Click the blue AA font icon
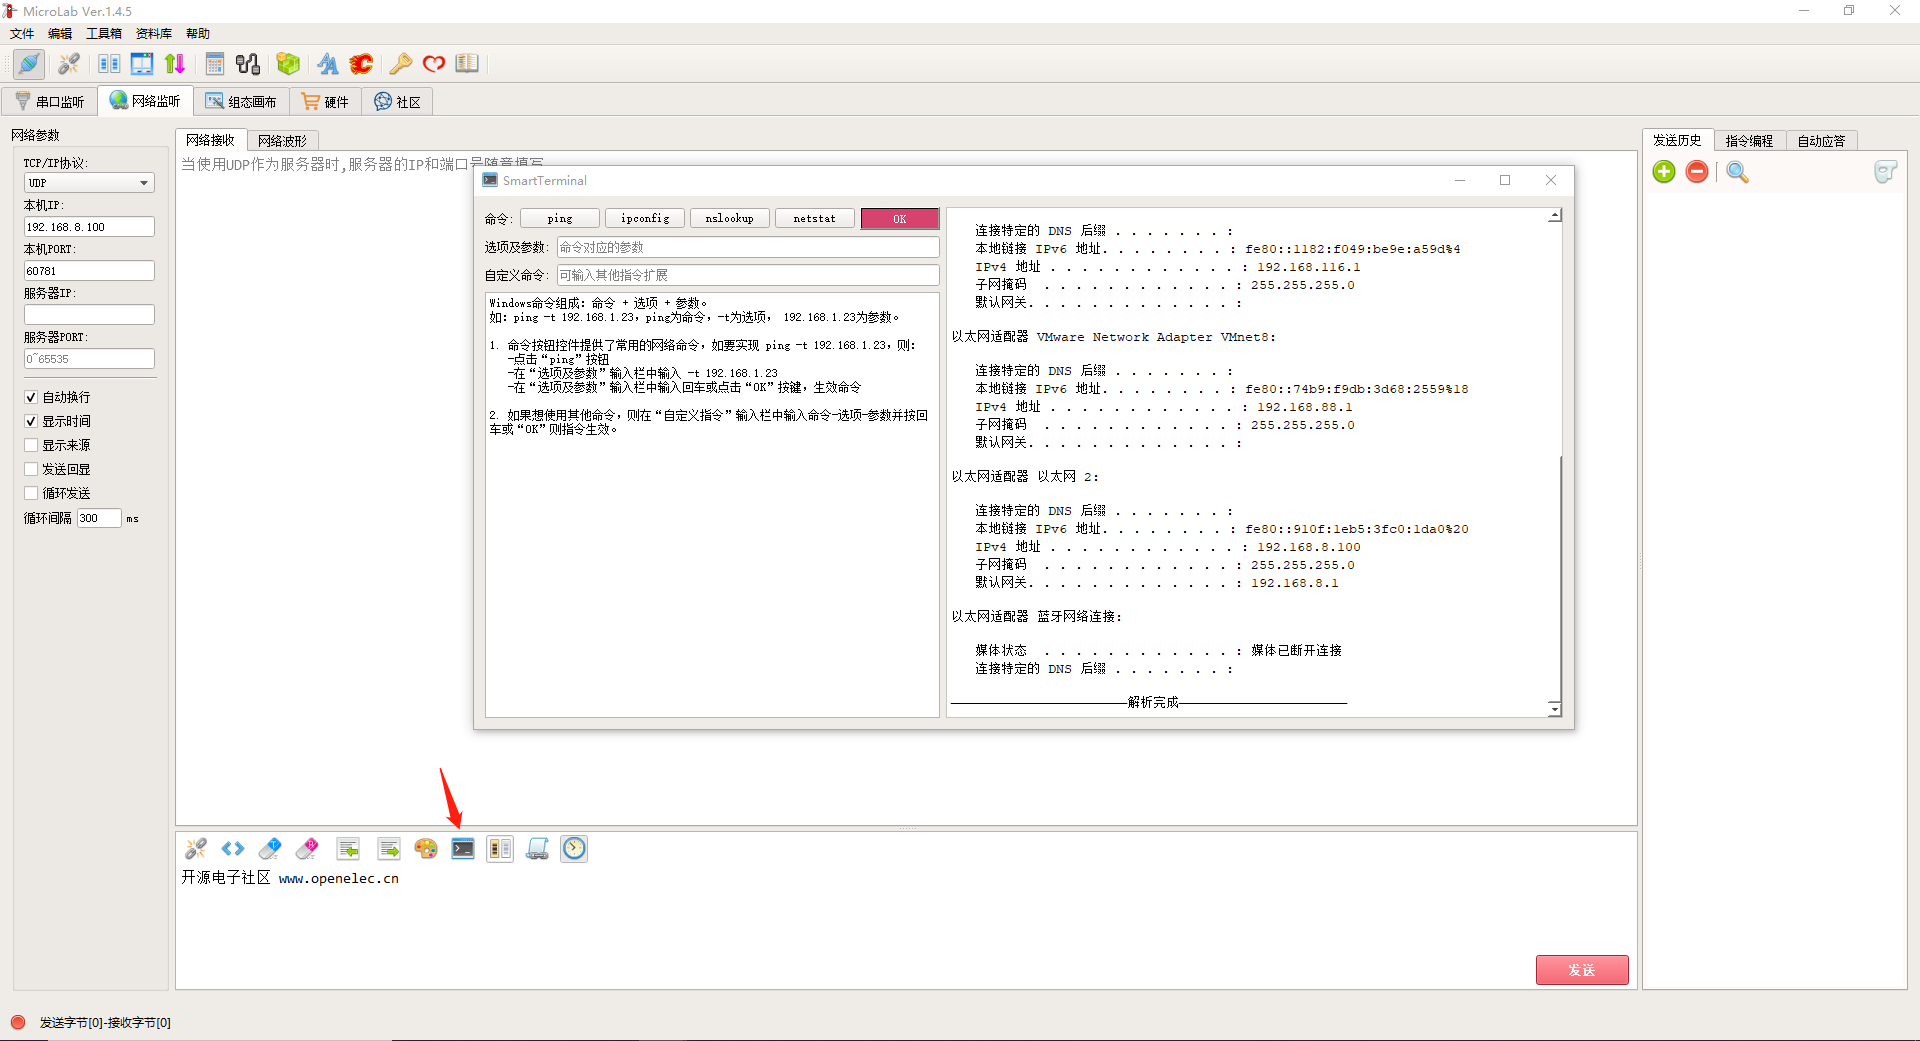This screenshot has height=1041, width=1920. pyautogui.click(x=327, y=64)
